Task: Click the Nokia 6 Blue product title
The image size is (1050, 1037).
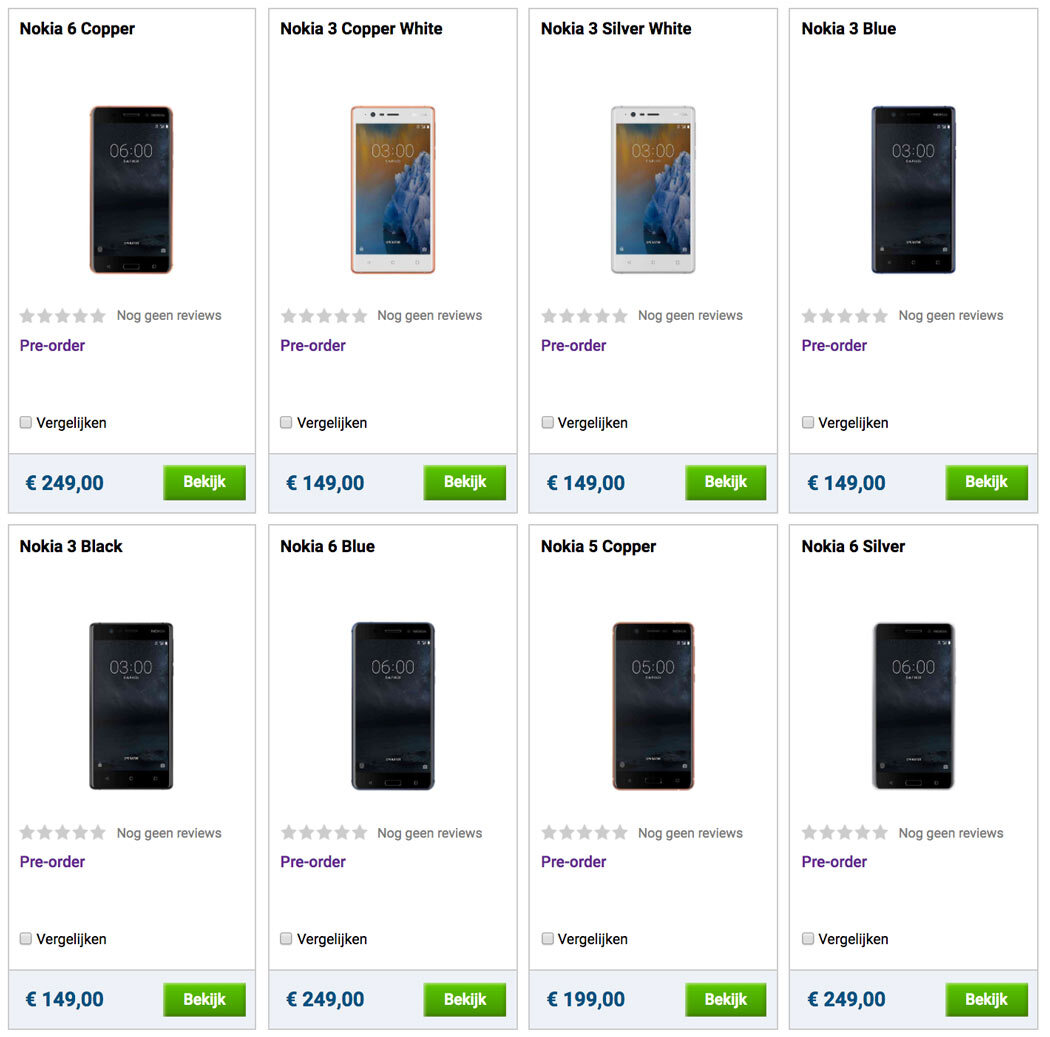Action: pos(327,546)
